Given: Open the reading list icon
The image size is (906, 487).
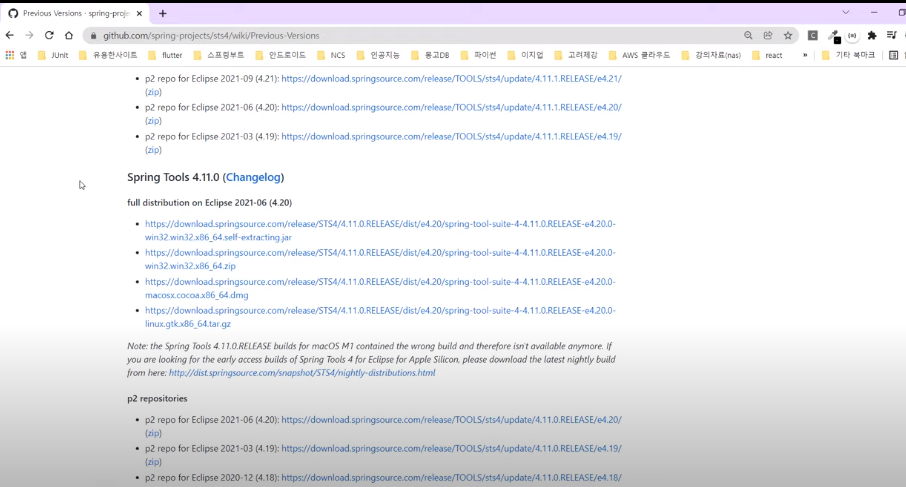Looking at the screenshot, I should tap(894, 55).
